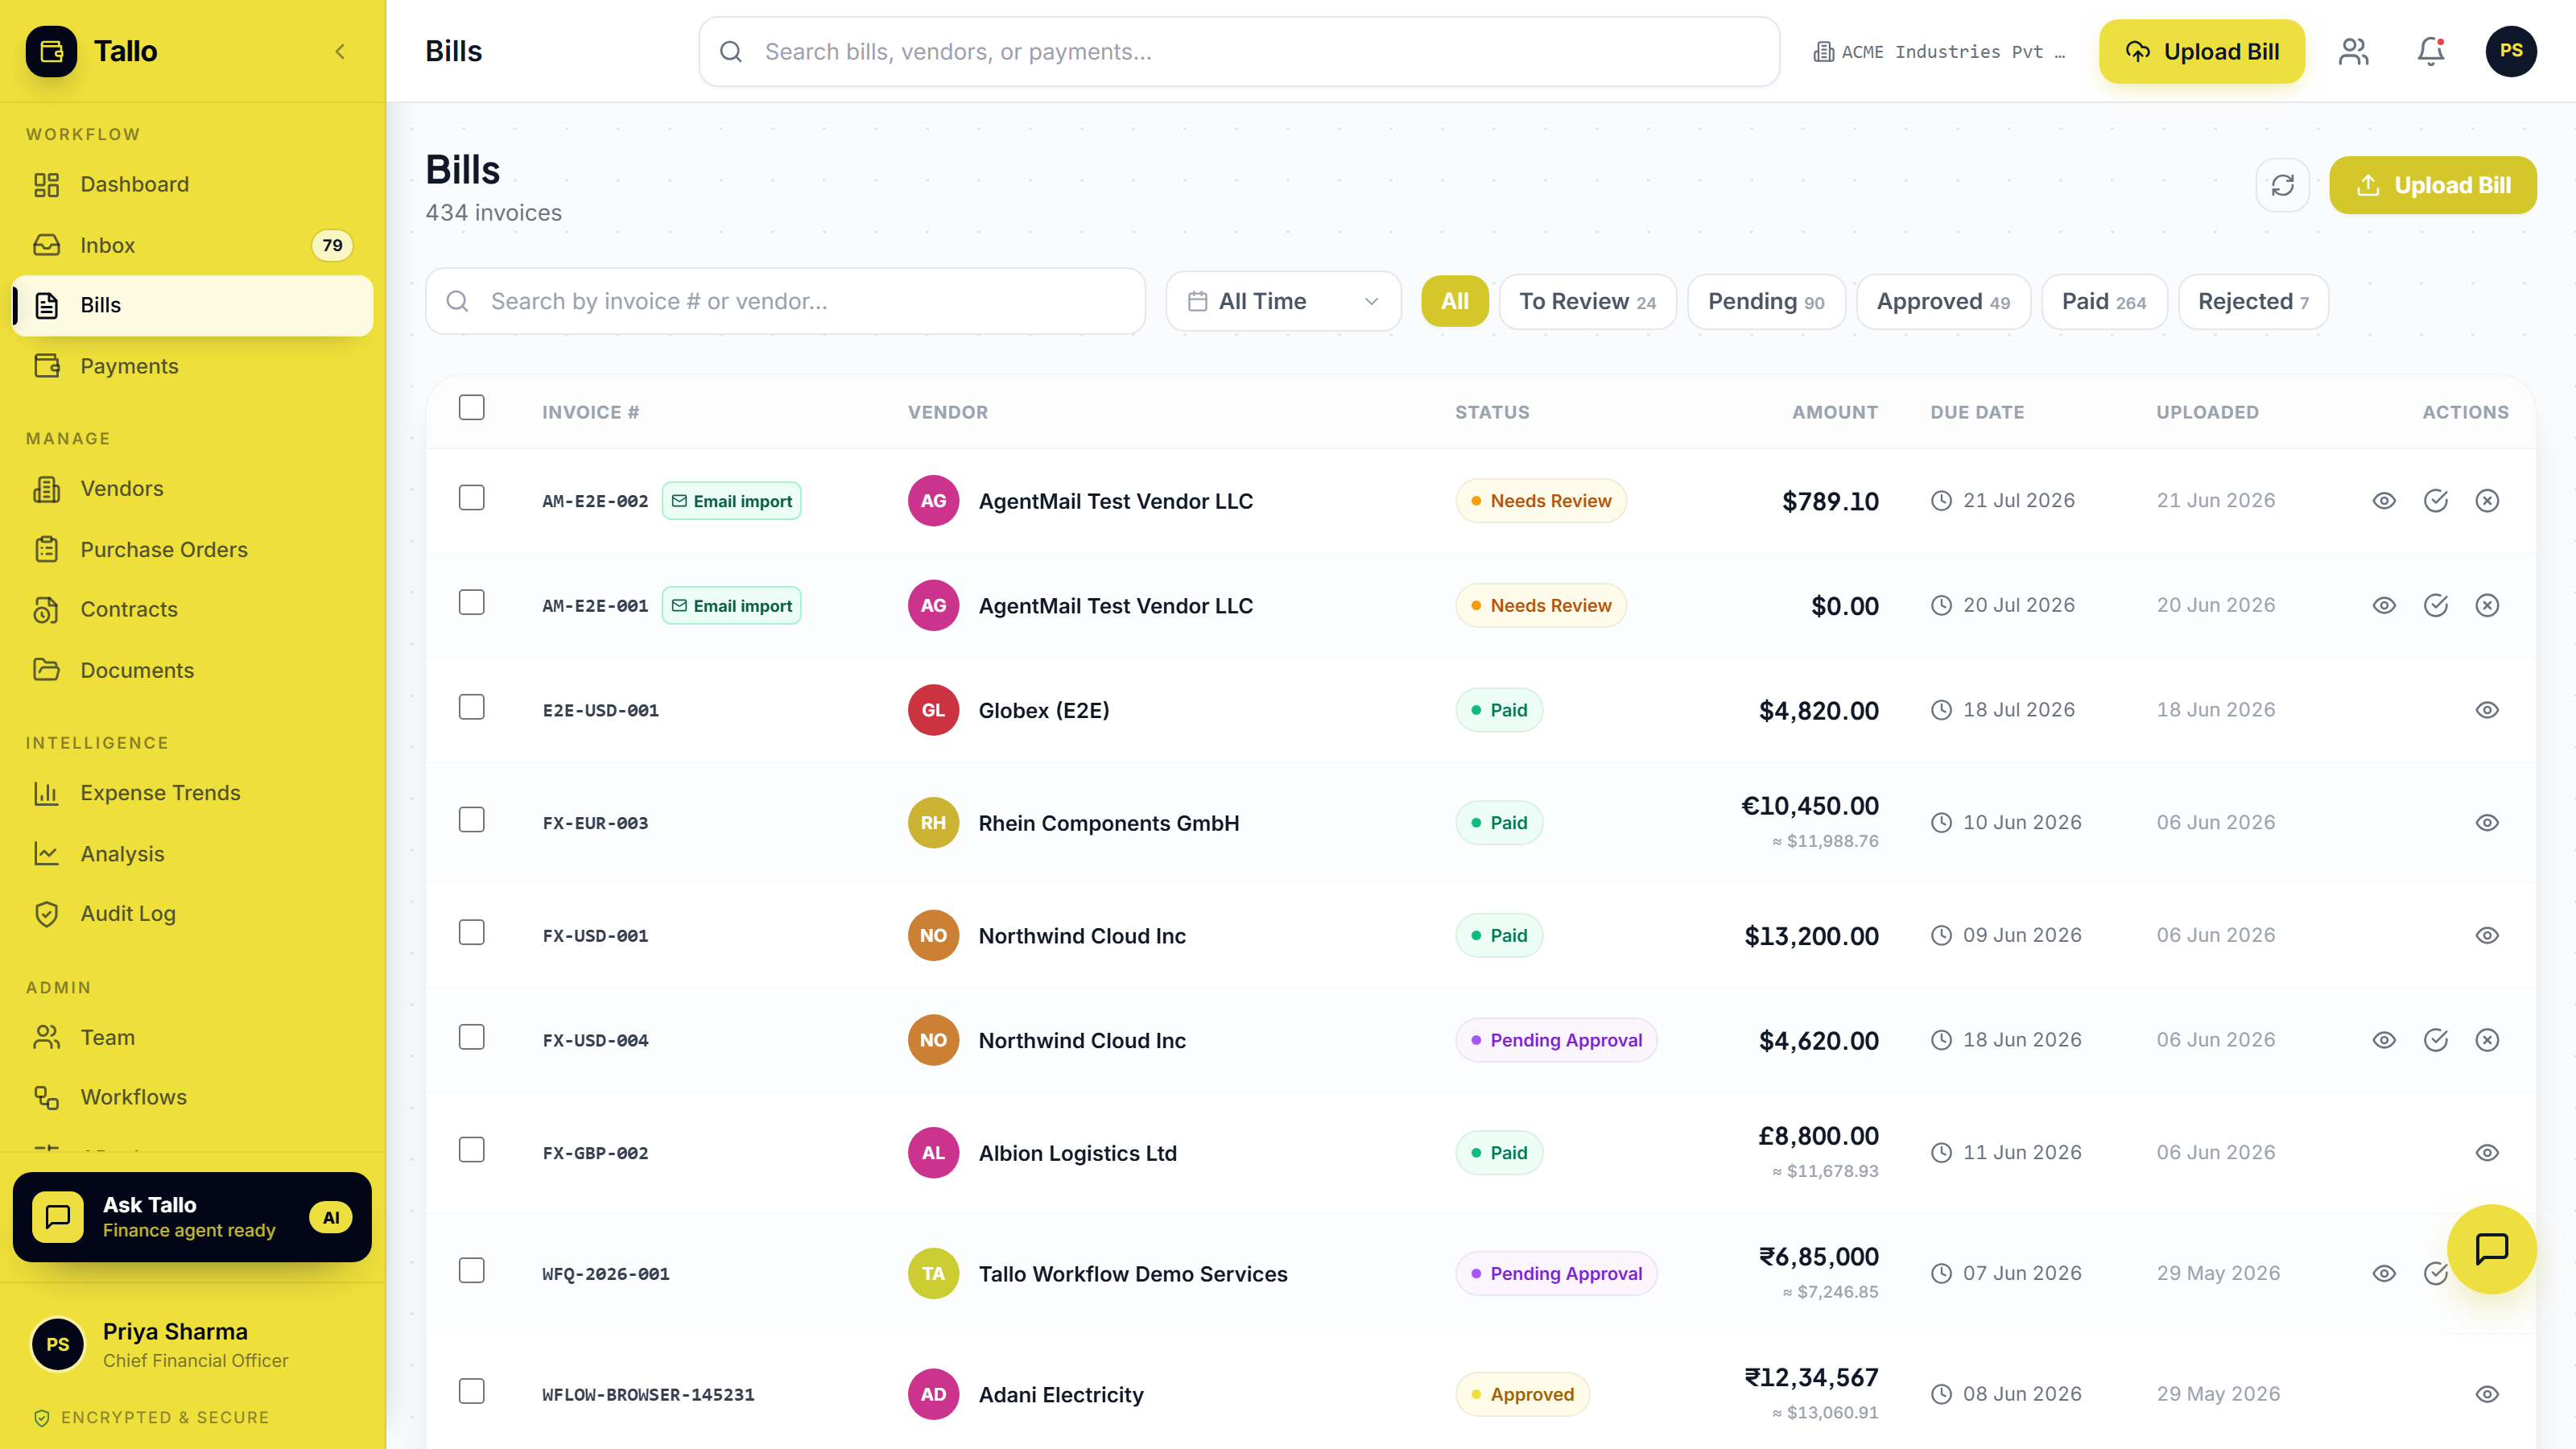Toggle the select-all checkbox in table header
The width and height of the screenshot is (2576, 1449).
[471, 408]
